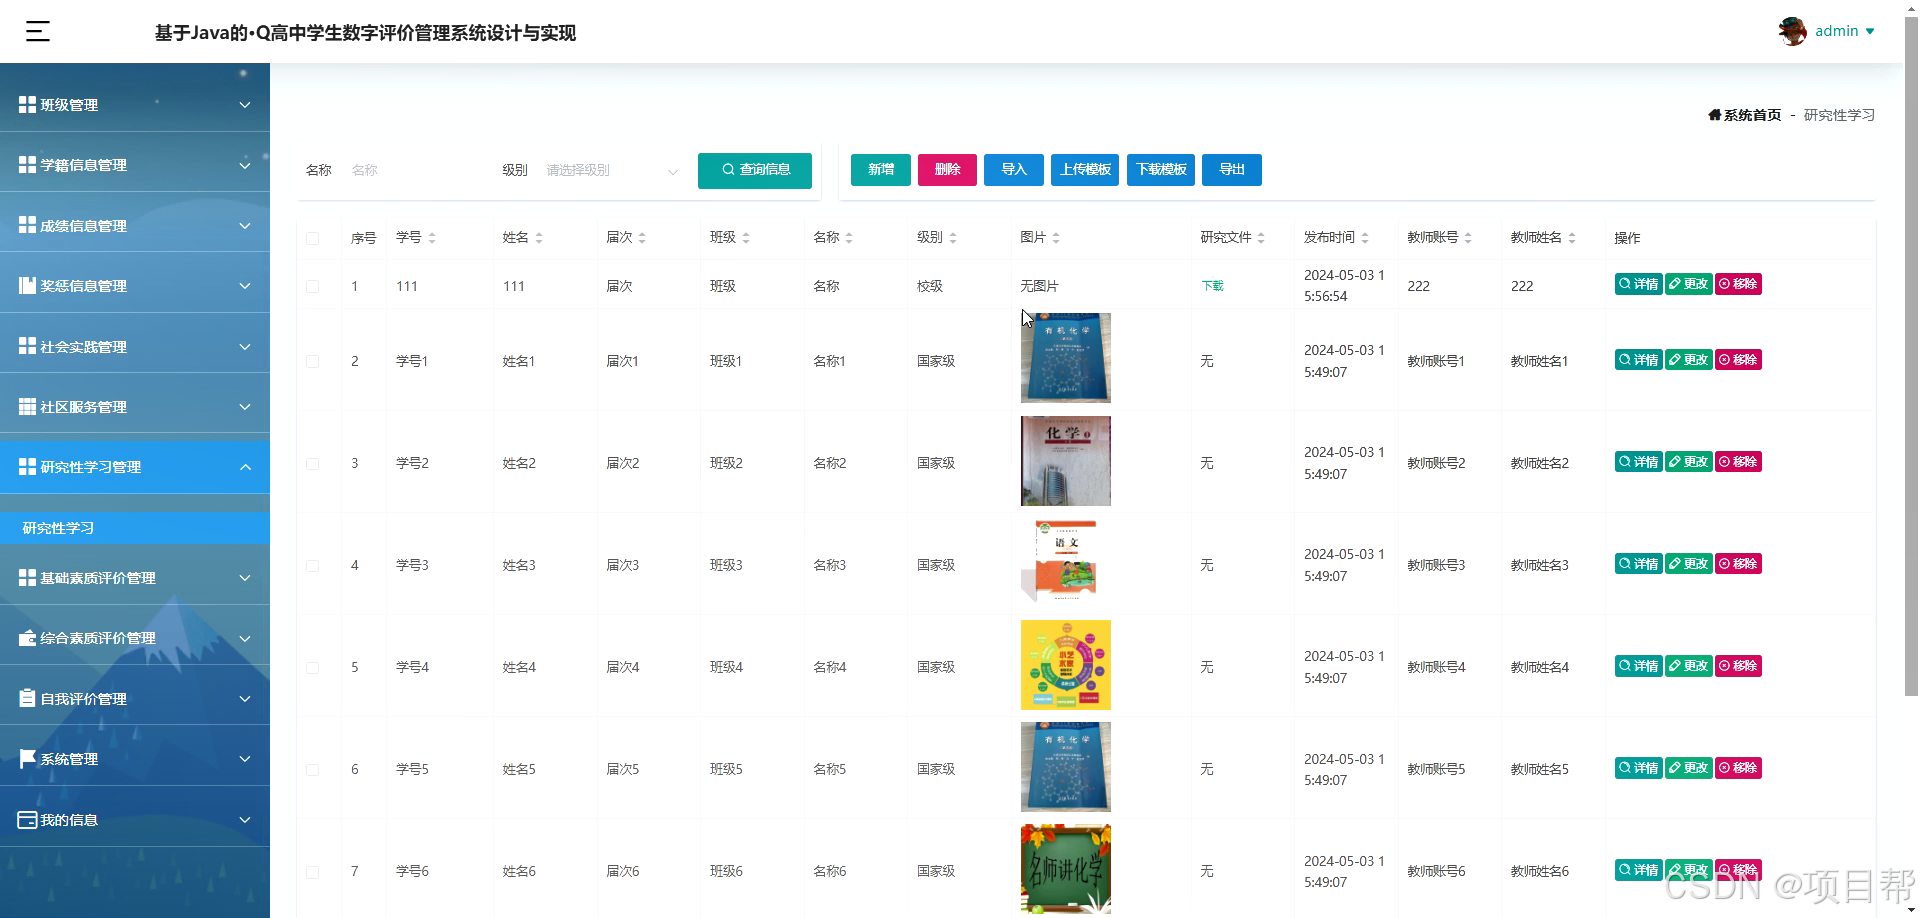
Task: Open the admin account dropdown arrow
Action: point(1870,32)
